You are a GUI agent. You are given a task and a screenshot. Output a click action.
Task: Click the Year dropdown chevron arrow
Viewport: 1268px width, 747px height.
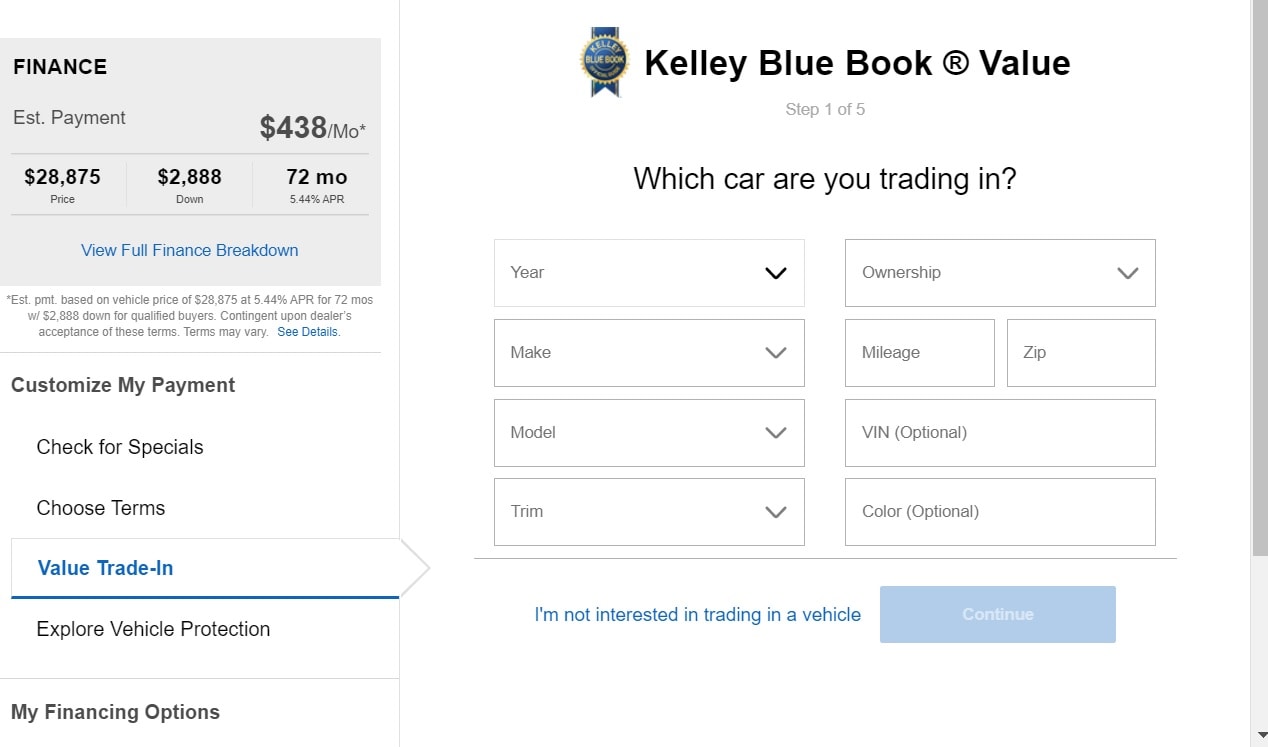(x=776, y=273)
